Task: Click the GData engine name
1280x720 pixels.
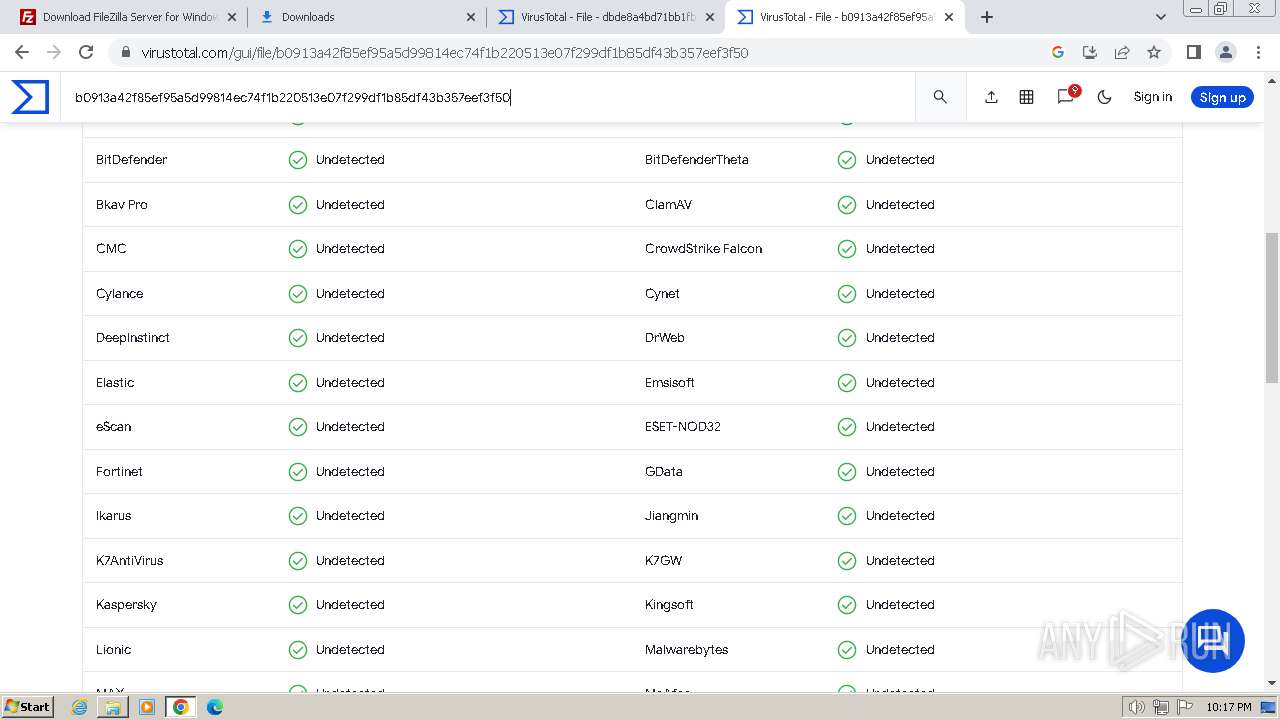Action: point(663,472)
